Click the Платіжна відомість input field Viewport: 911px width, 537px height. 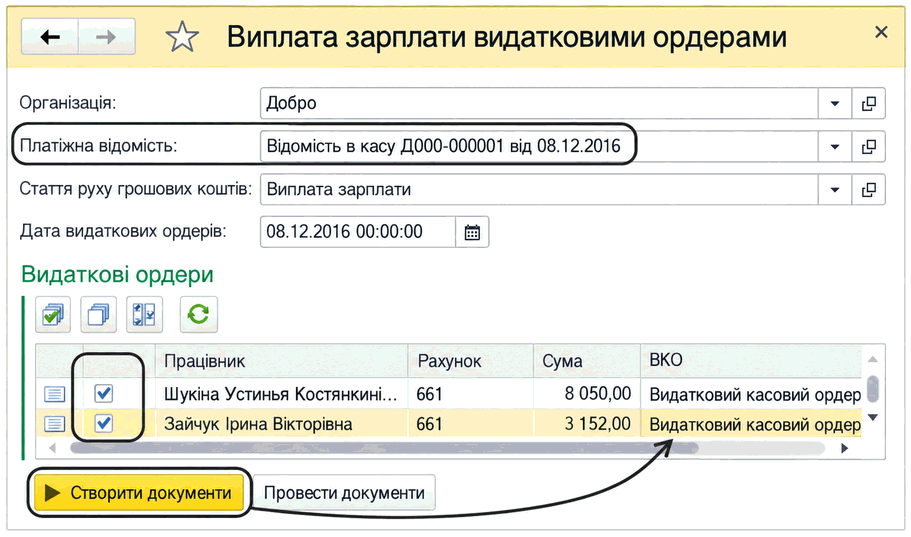(539, 146)
